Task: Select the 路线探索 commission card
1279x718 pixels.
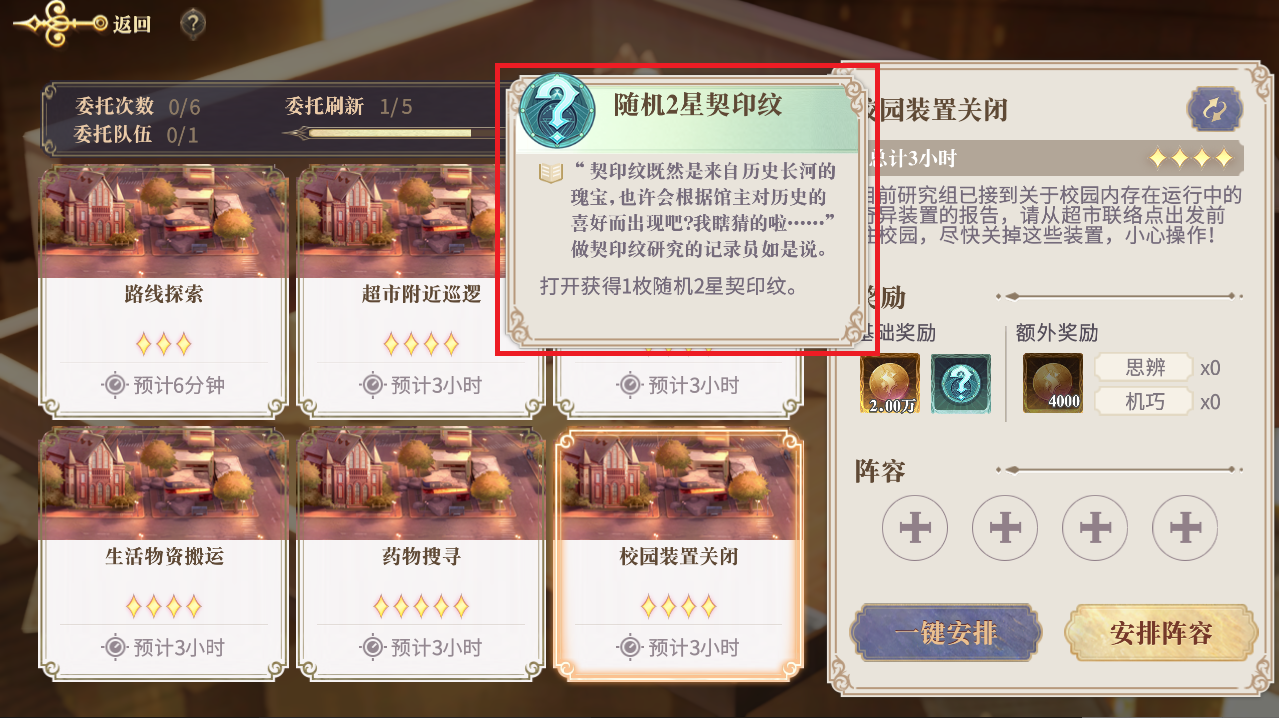Action: click(163, 290)
